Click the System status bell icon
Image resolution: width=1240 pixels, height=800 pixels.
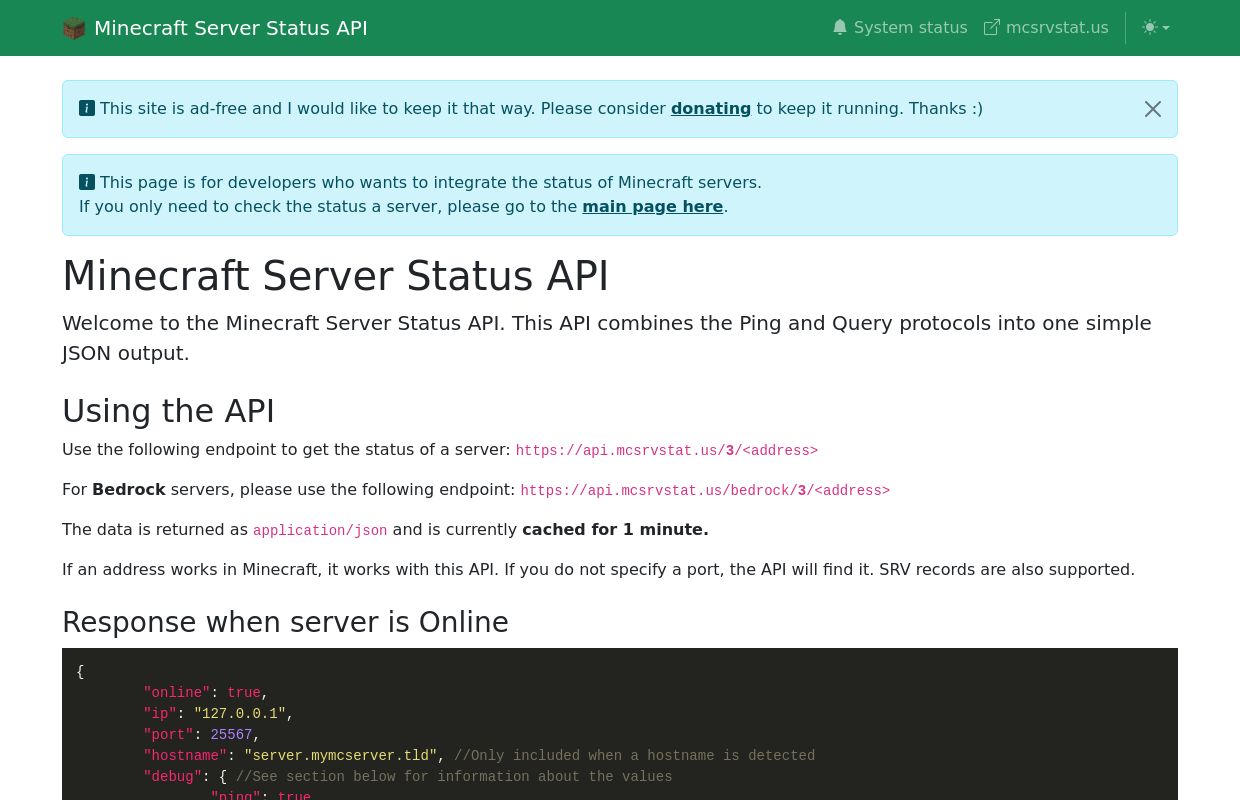(840, 27)
